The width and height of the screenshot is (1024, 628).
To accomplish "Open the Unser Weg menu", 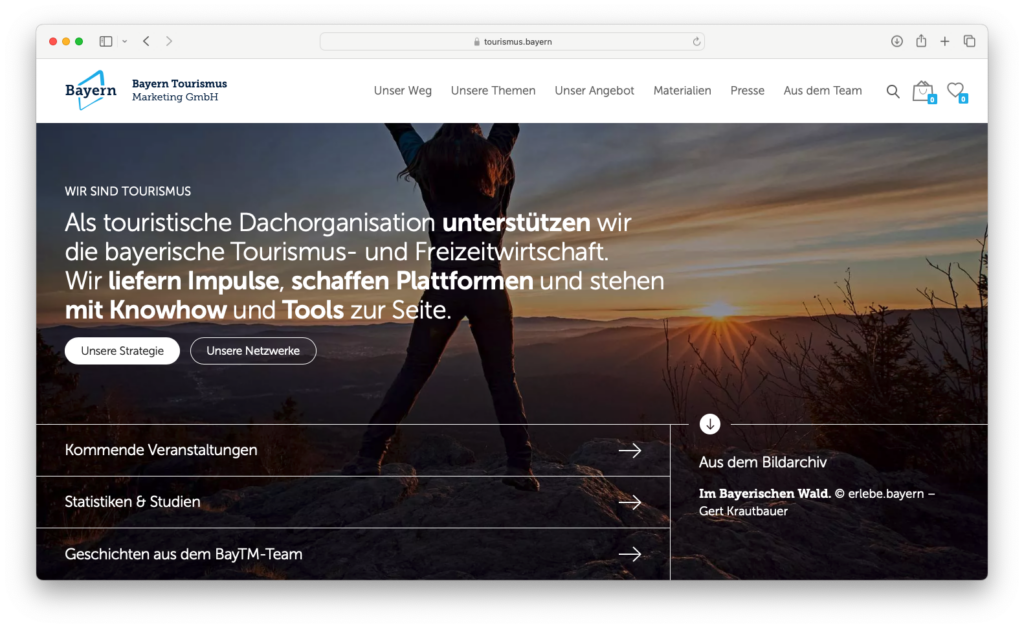I will coord(403,90).
